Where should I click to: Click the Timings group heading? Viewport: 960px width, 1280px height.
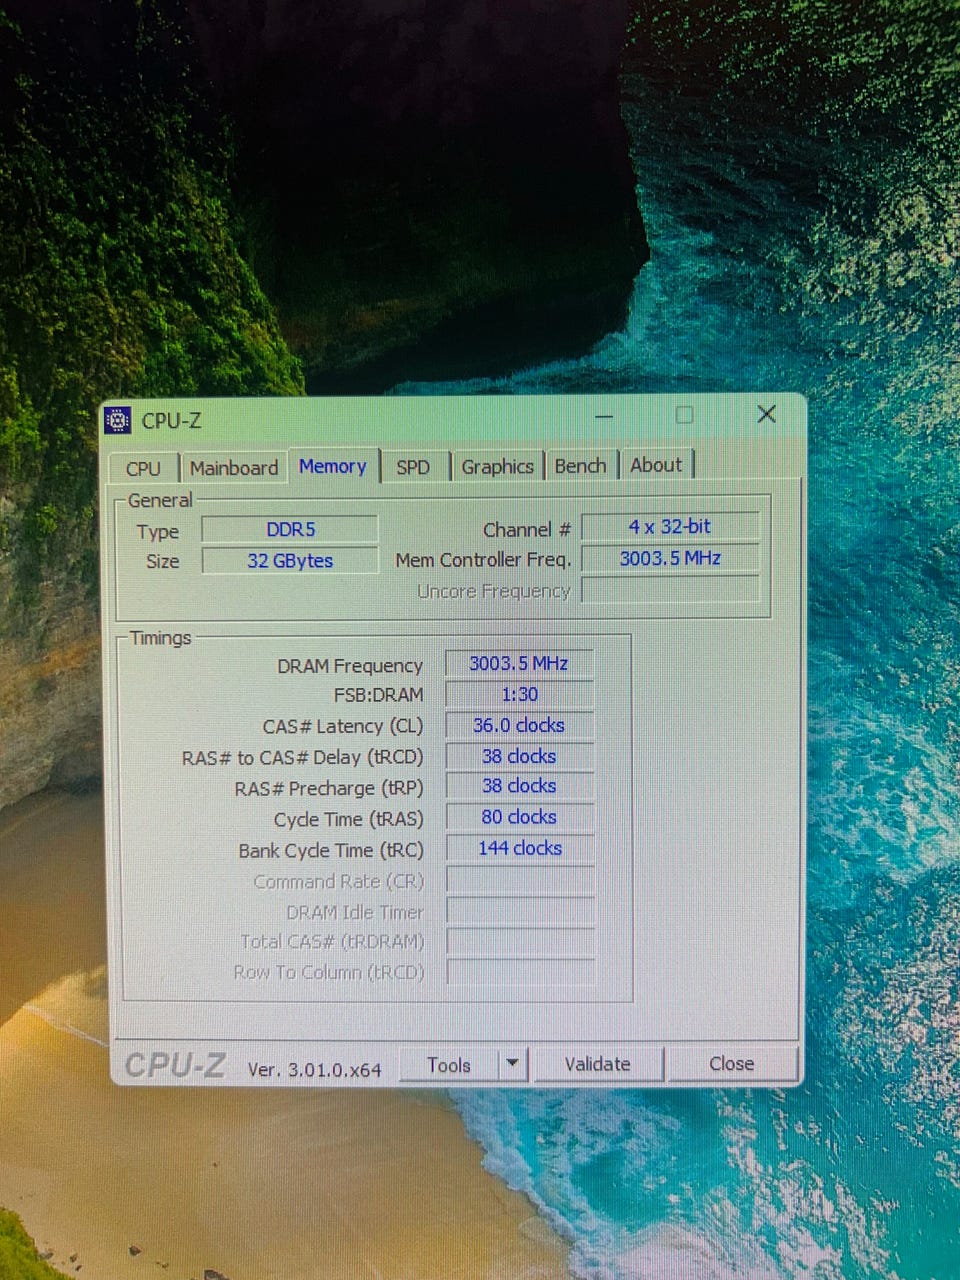(x=160, y=638)
